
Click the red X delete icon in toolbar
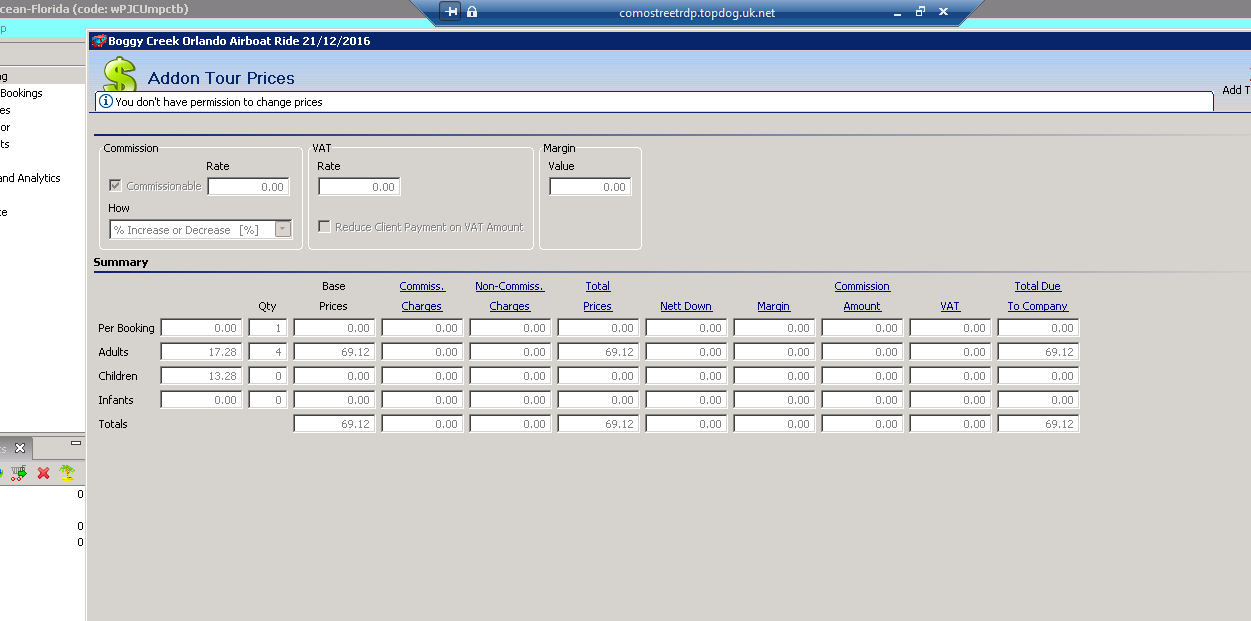tap(43, 473)
